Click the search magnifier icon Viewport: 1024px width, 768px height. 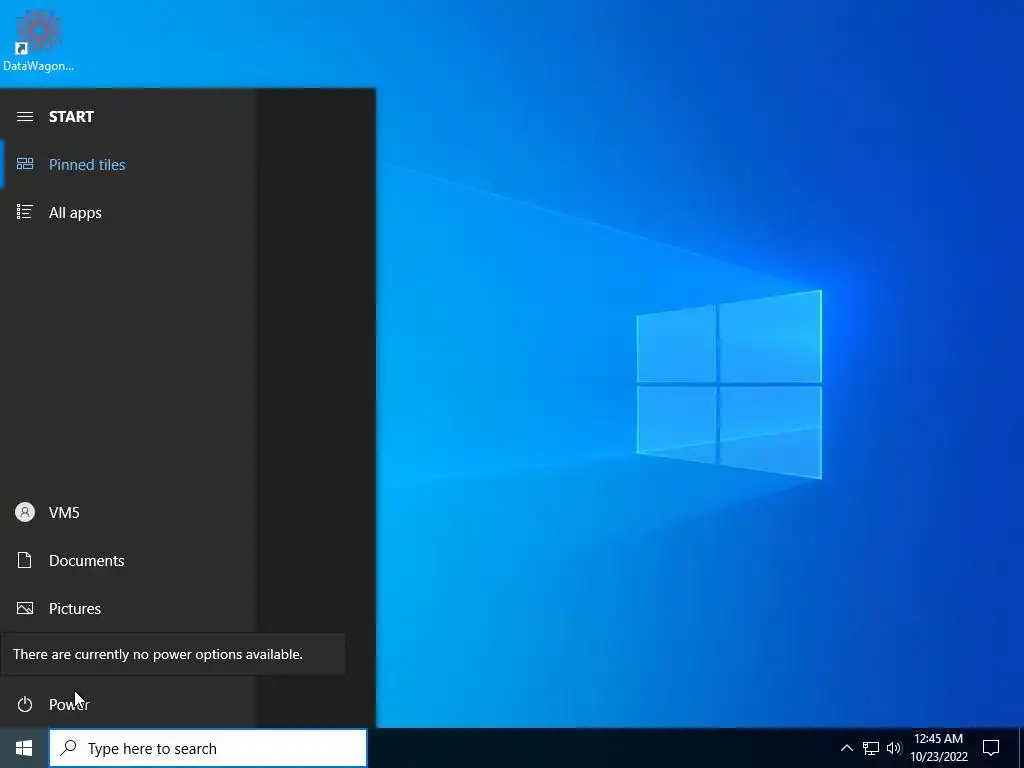point(68,748)
